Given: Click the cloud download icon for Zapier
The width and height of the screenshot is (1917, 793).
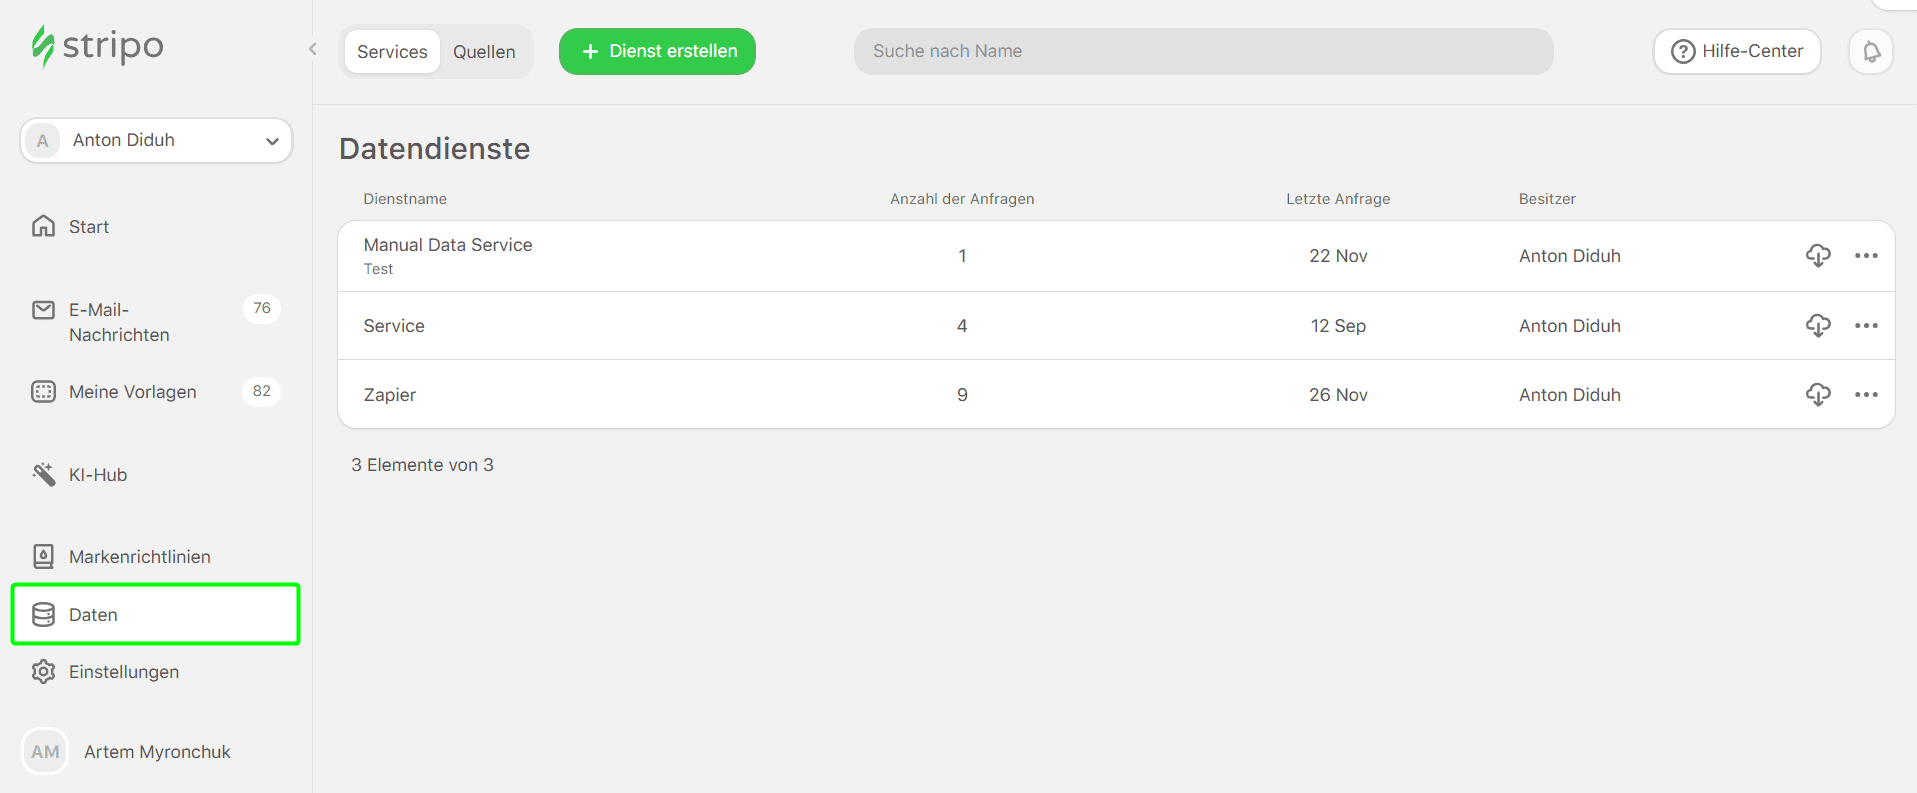Looking at the screenshot, I should [x=1817, y=395].
